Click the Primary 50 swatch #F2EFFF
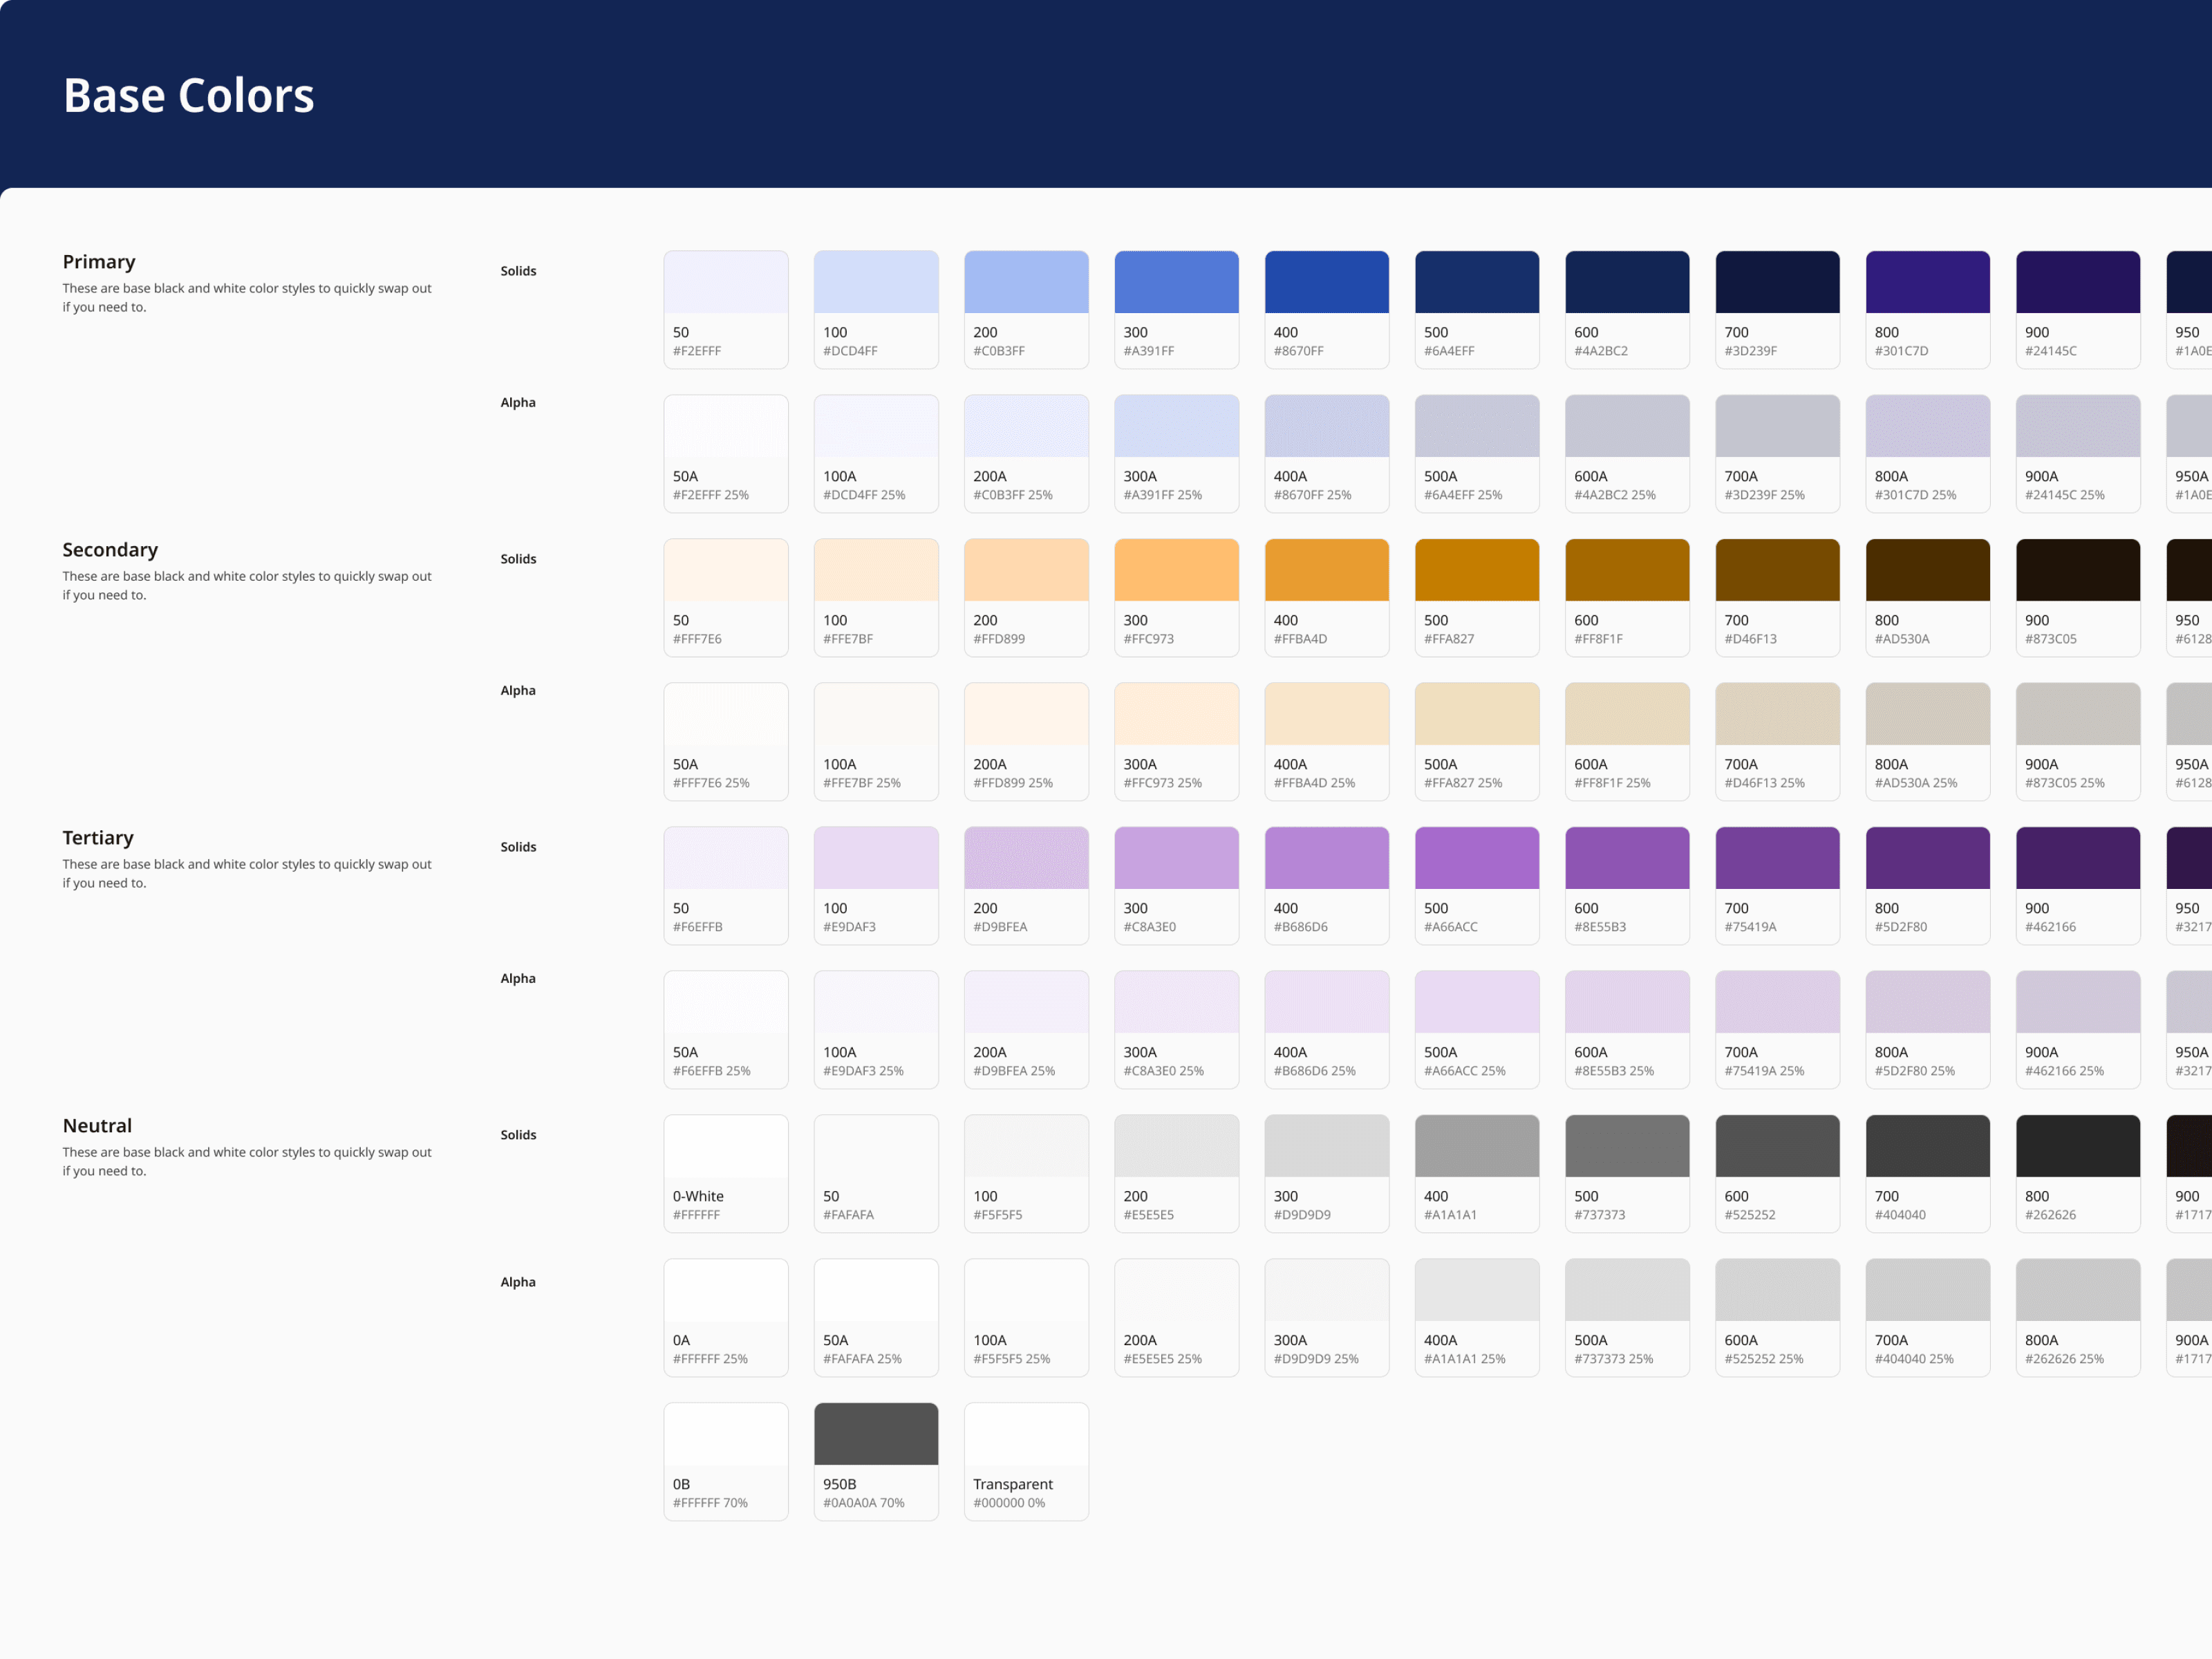This screenshot has height=1659, width=2212. (725, 310)
